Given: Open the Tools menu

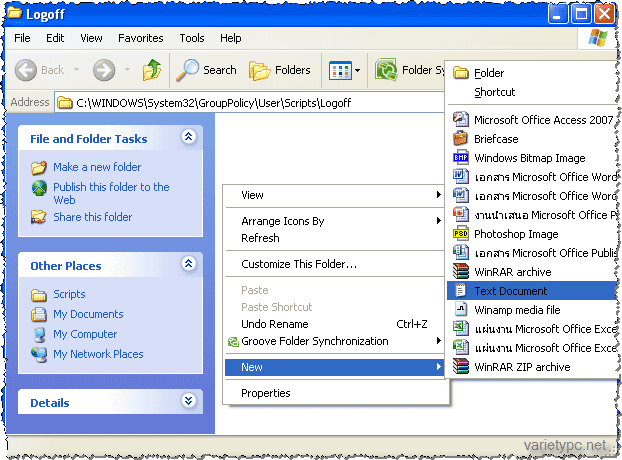Looking at the screenshot, I should point(192,38).
